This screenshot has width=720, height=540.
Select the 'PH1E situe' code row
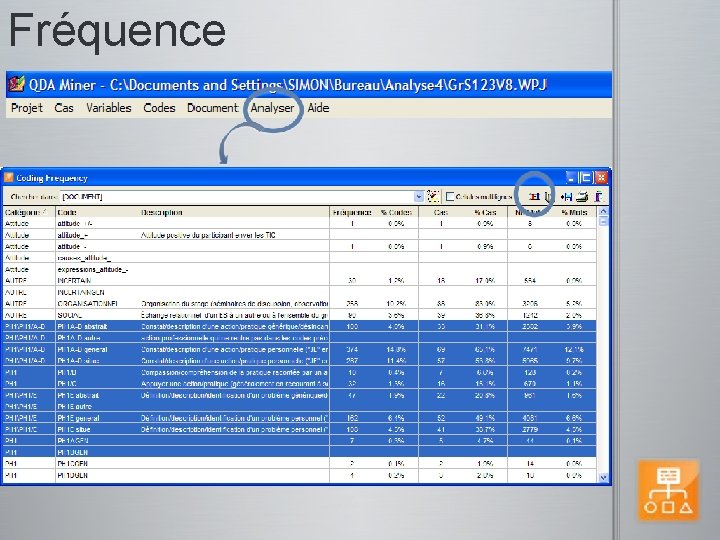pos(299,430)
